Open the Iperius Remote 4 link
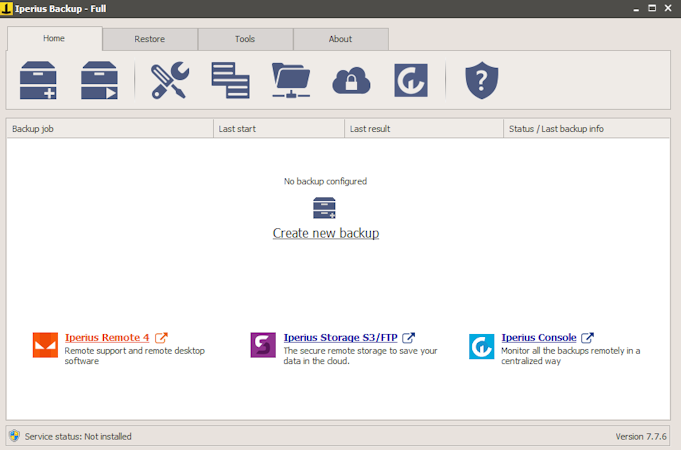This screenshot has width=681, height=450. 107,338
